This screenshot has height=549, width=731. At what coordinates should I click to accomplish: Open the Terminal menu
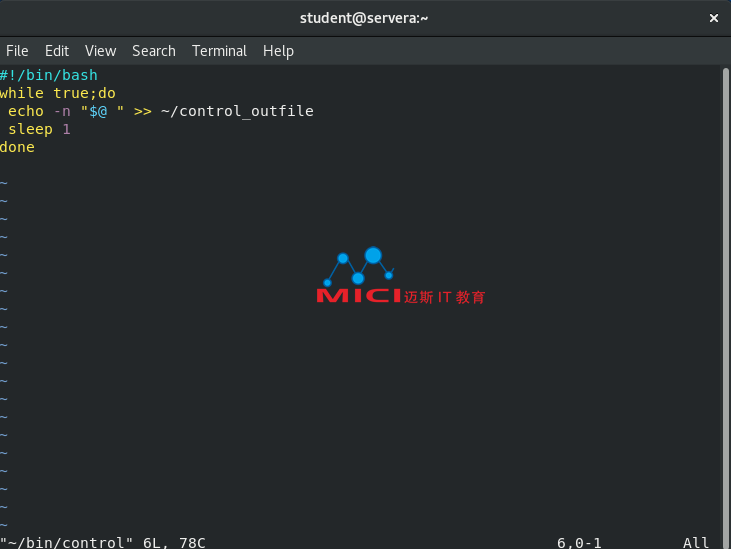[219, 51]
